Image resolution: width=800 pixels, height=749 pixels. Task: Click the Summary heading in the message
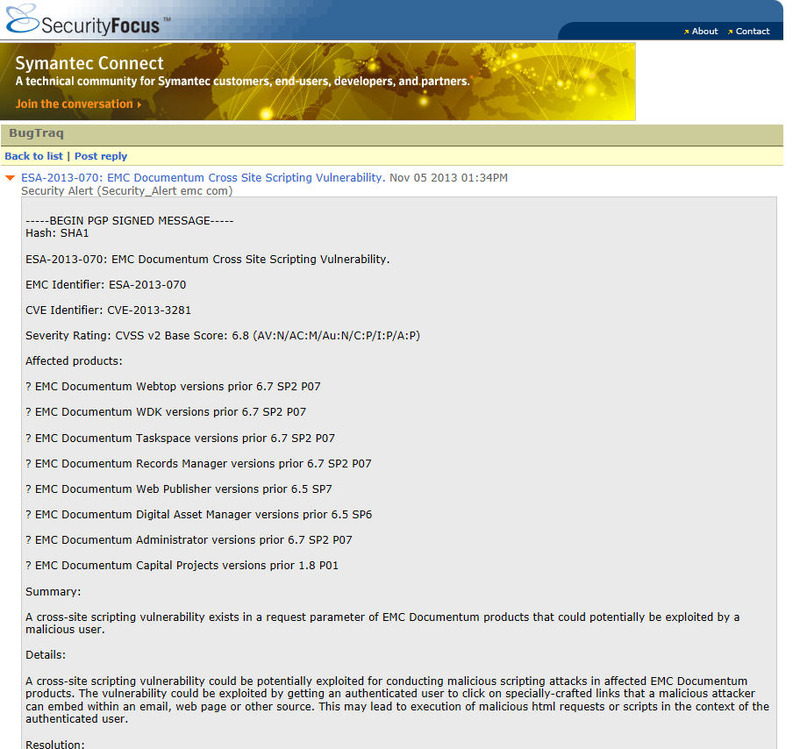pos(53,591)
